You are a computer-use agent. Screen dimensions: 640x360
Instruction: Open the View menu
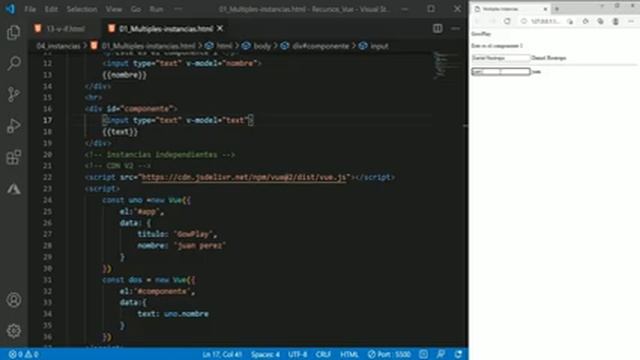pyautogui.click(x=113, y=9)
